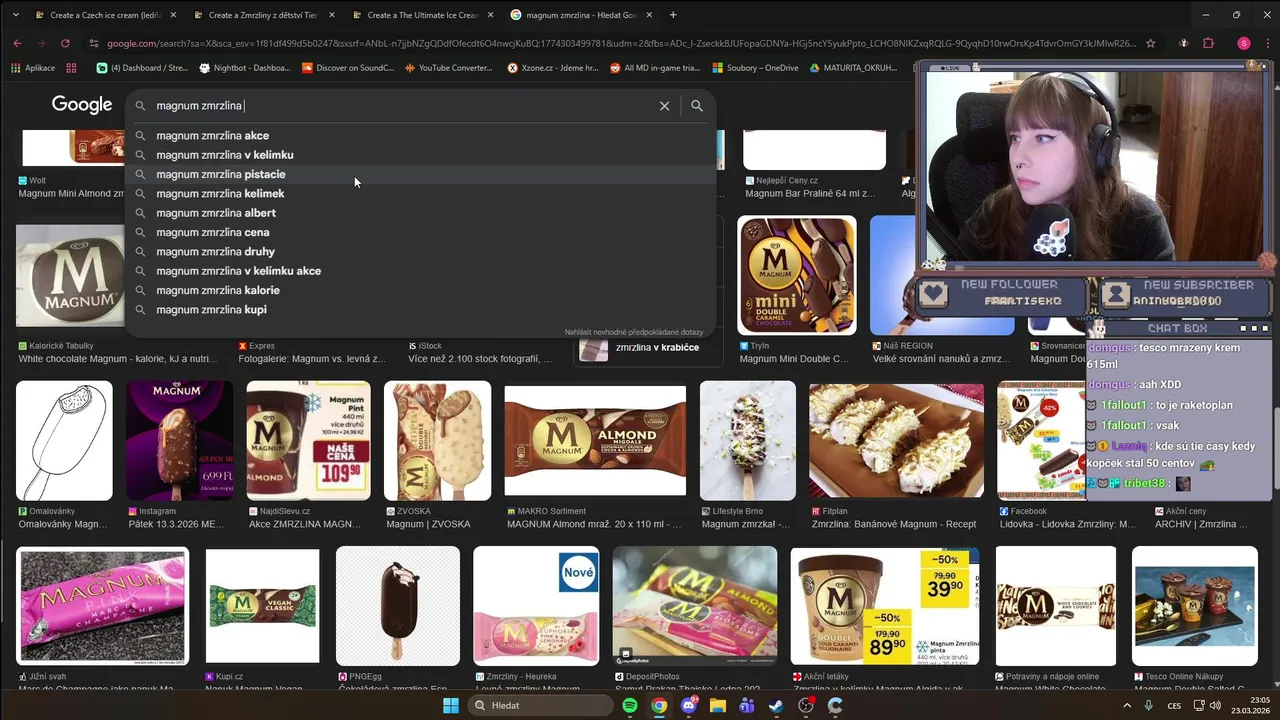
Task: Open the YouTube Converter bookmark
Action: [449, 68]
